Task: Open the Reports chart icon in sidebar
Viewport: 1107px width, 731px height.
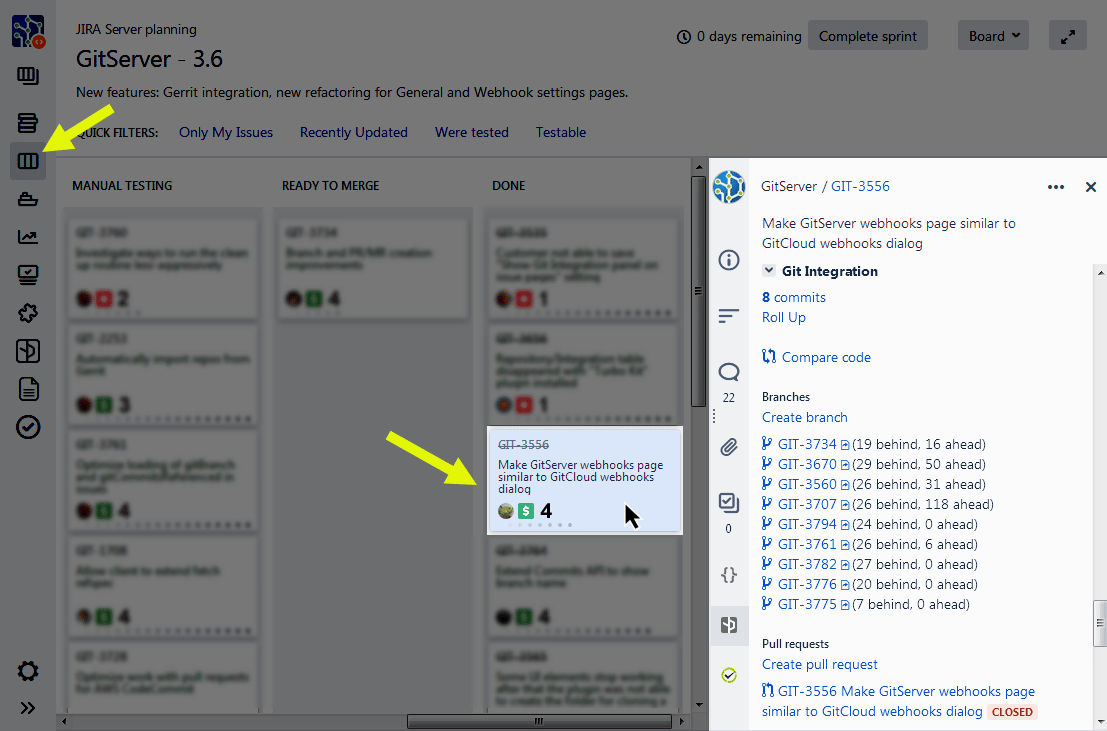Action: [28, 237]
